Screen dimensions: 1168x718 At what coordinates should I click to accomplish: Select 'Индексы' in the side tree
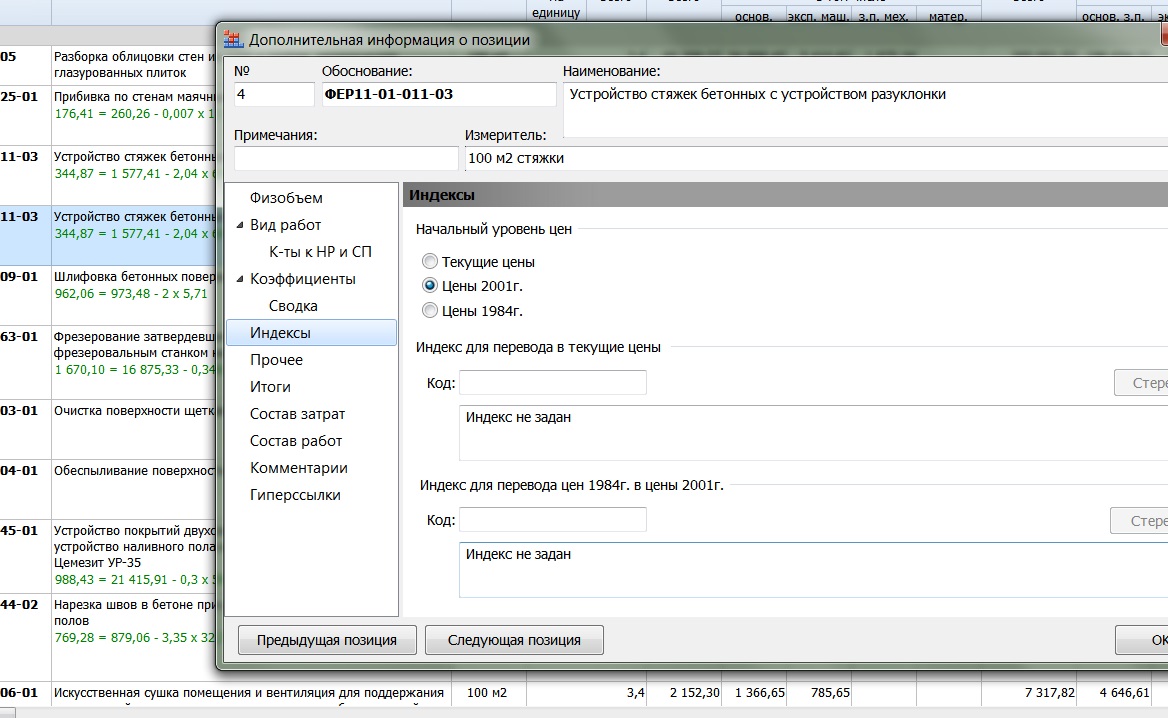(280, 333)
